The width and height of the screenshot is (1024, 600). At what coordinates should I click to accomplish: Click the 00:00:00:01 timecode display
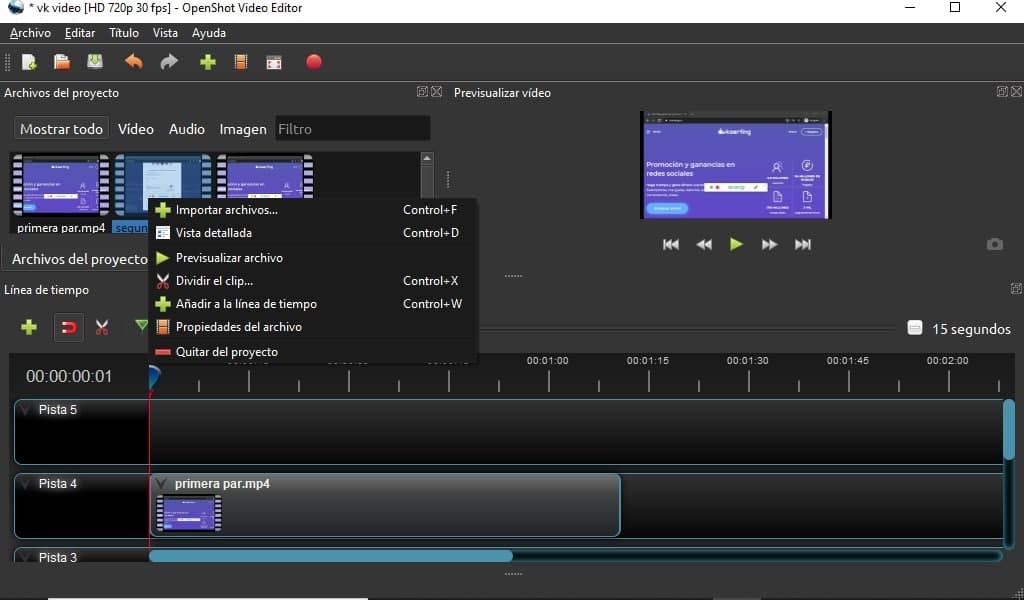(69, 377)
